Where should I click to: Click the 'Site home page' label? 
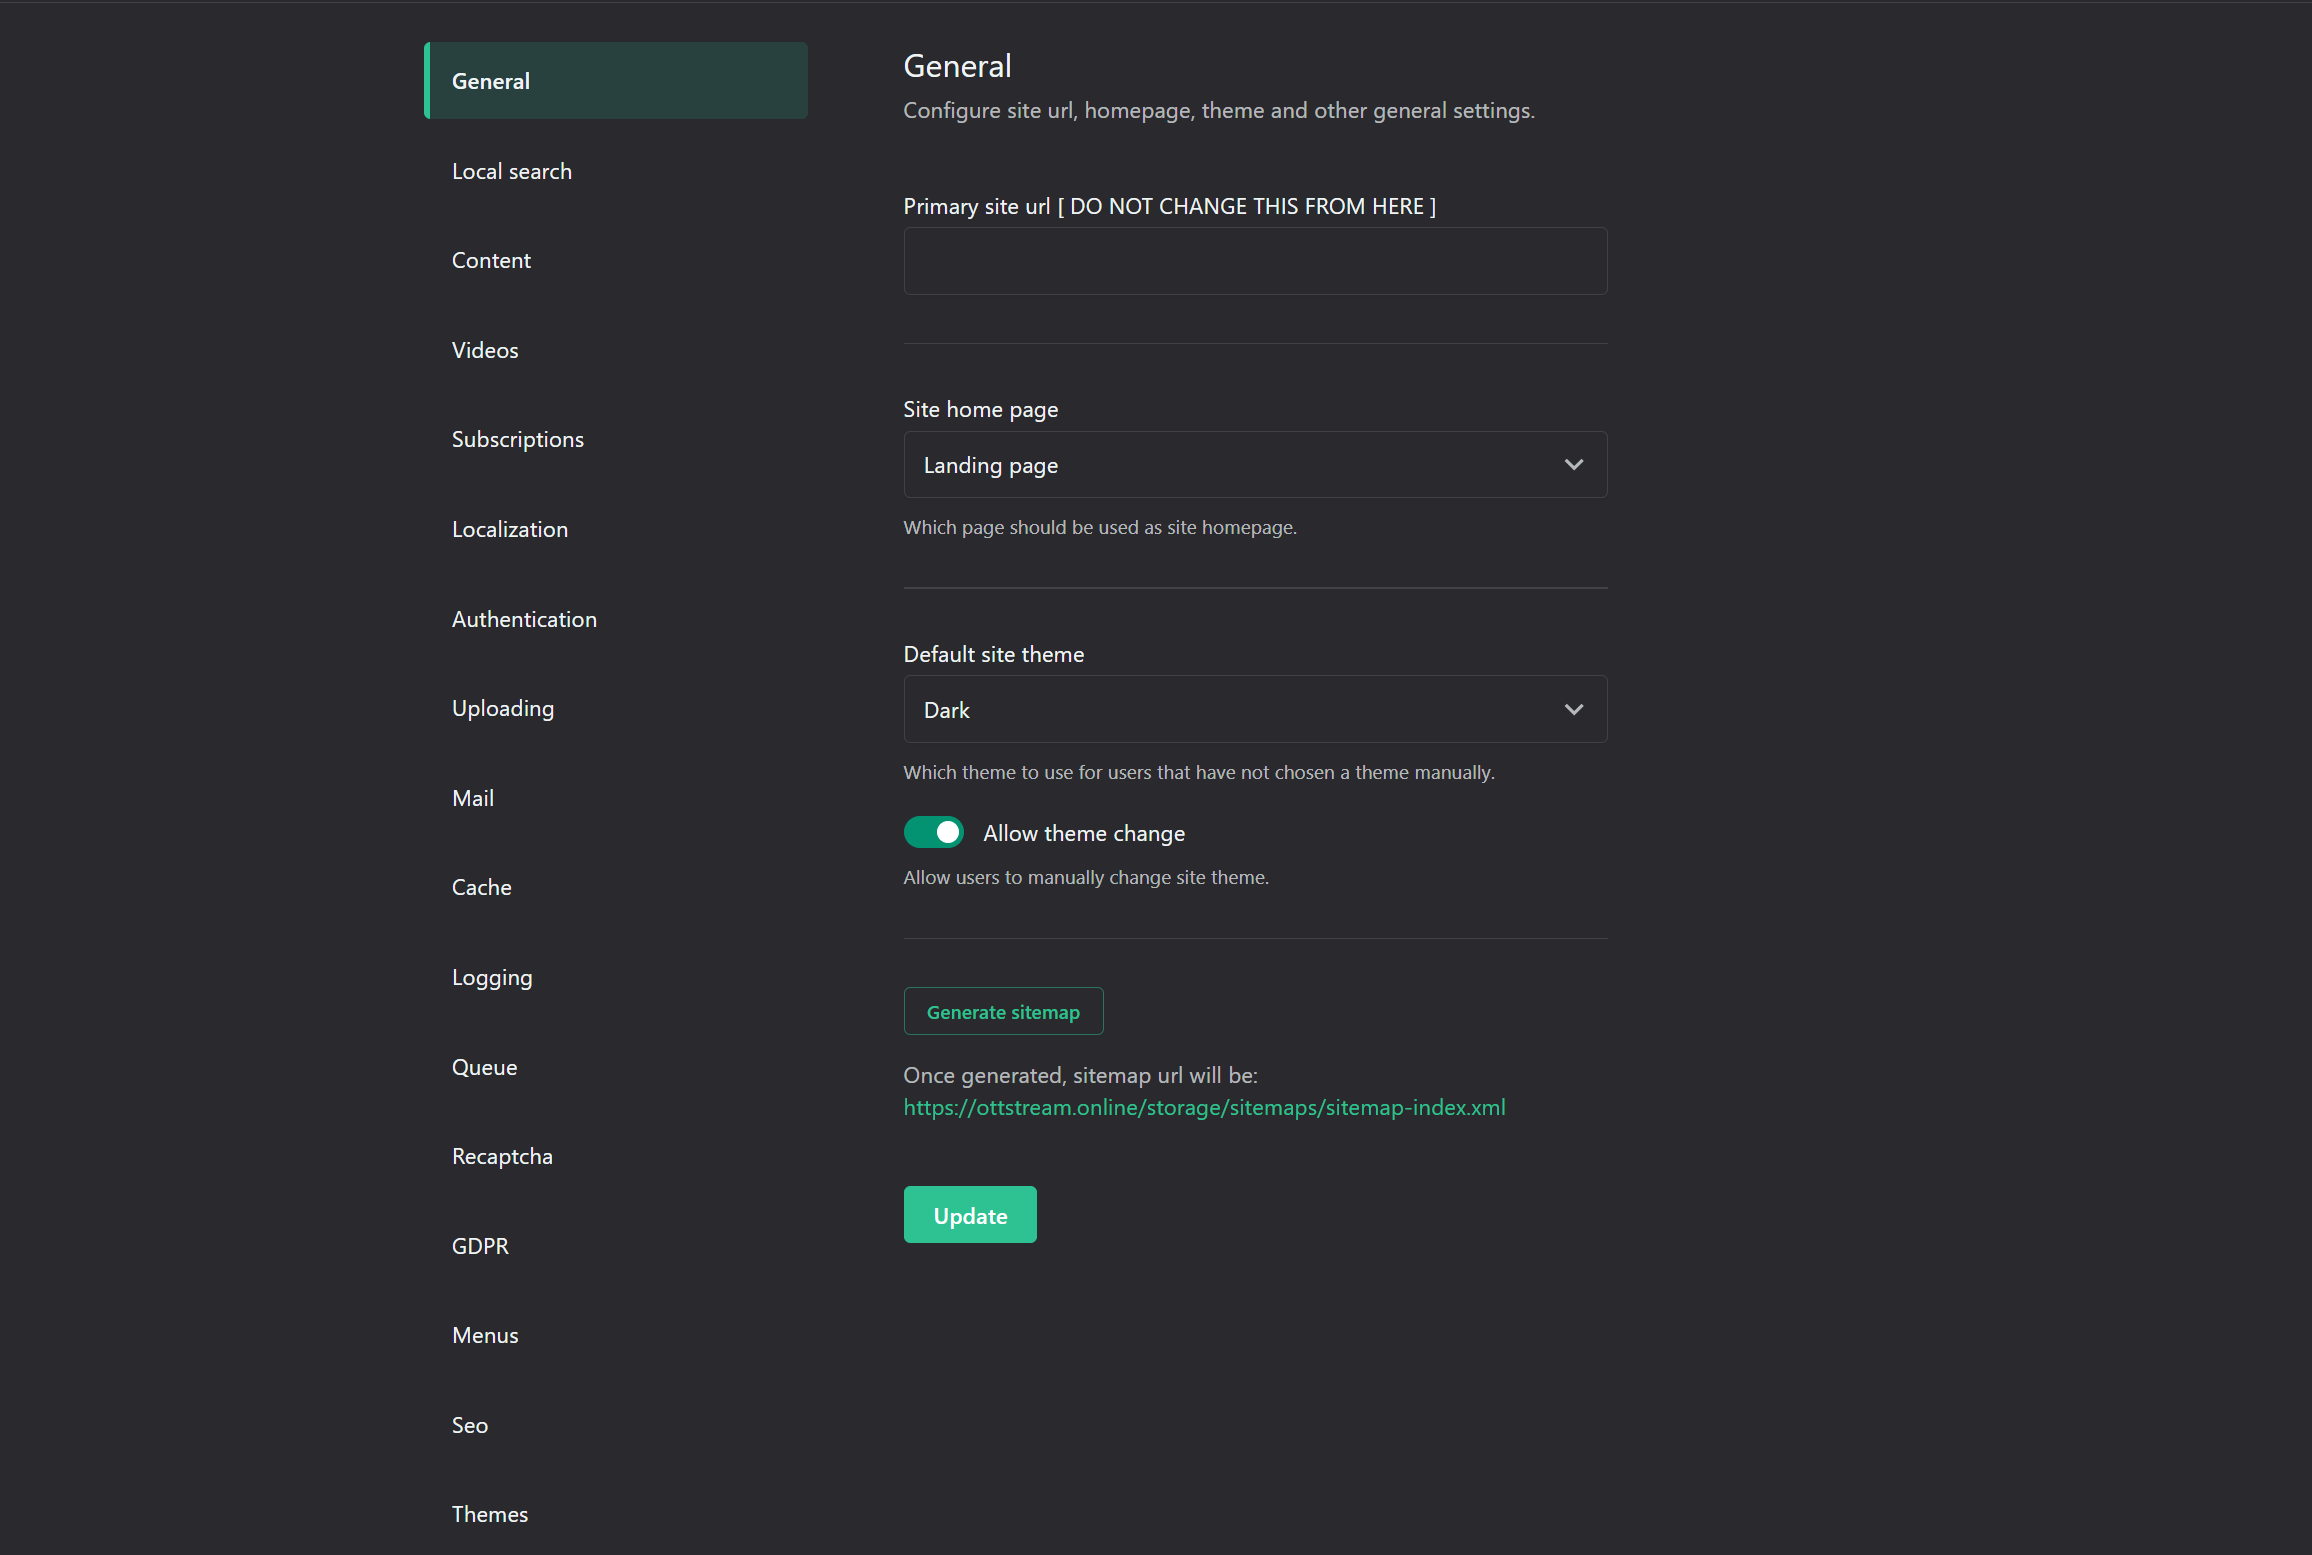click(980, 409)
